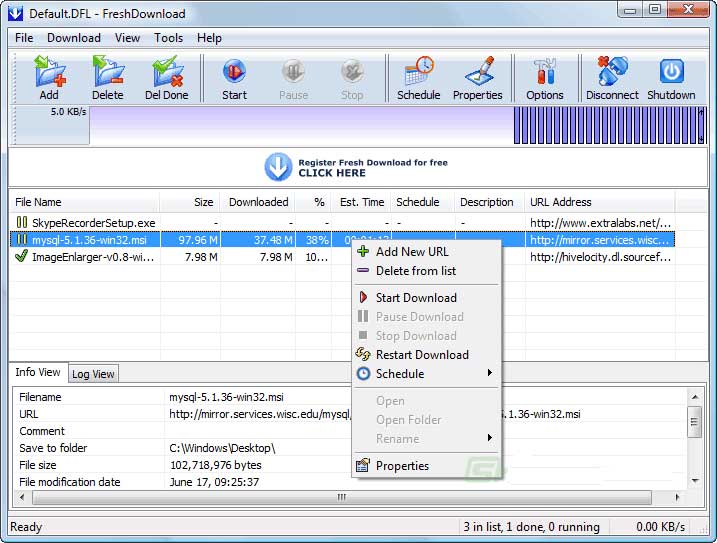The image size is (717, 543).
Task: Expand the Schedule submenu in context menu
Action: [426, 374]
